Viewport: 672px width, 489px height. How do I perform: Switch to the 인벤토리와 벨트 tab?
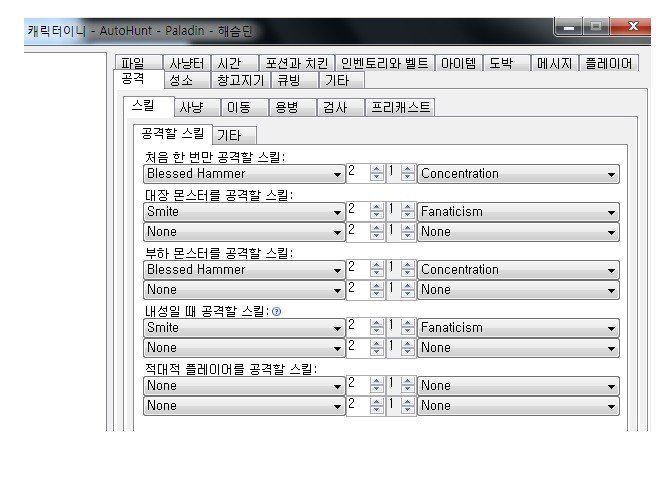pyautogui.click(x=384, y=63)
